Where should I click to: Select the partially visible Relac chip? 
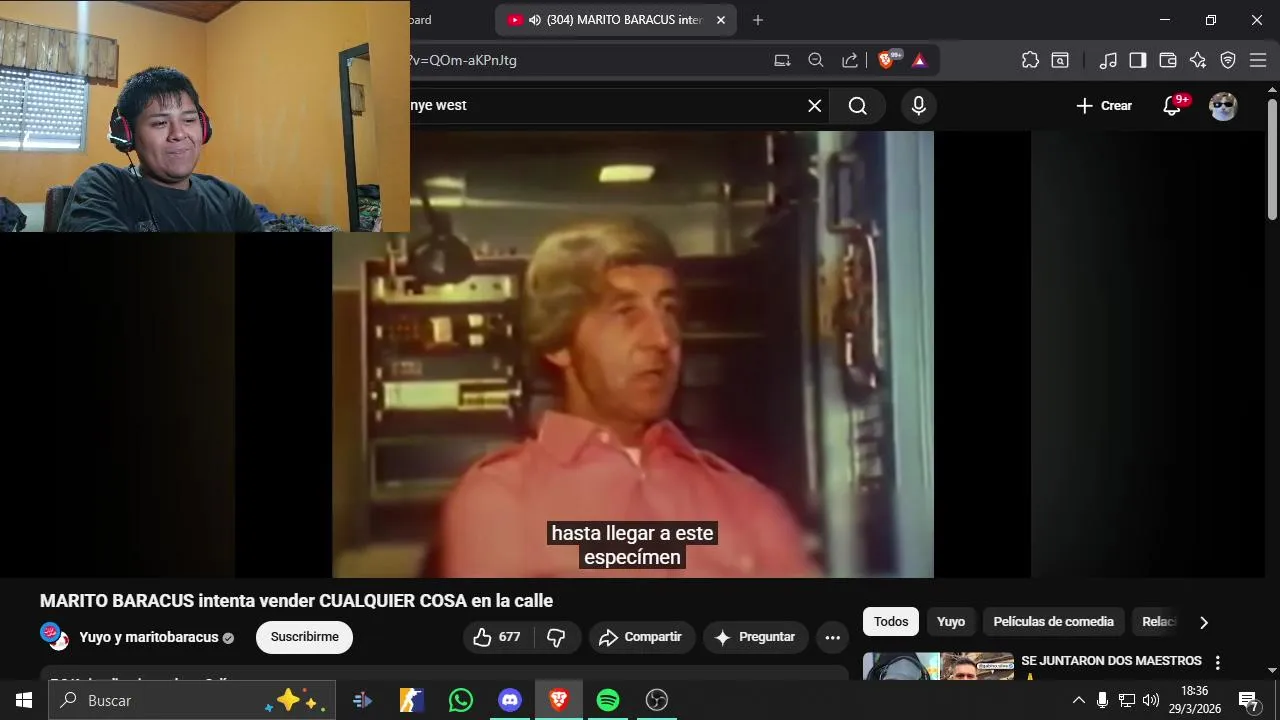click(1158, 622)
